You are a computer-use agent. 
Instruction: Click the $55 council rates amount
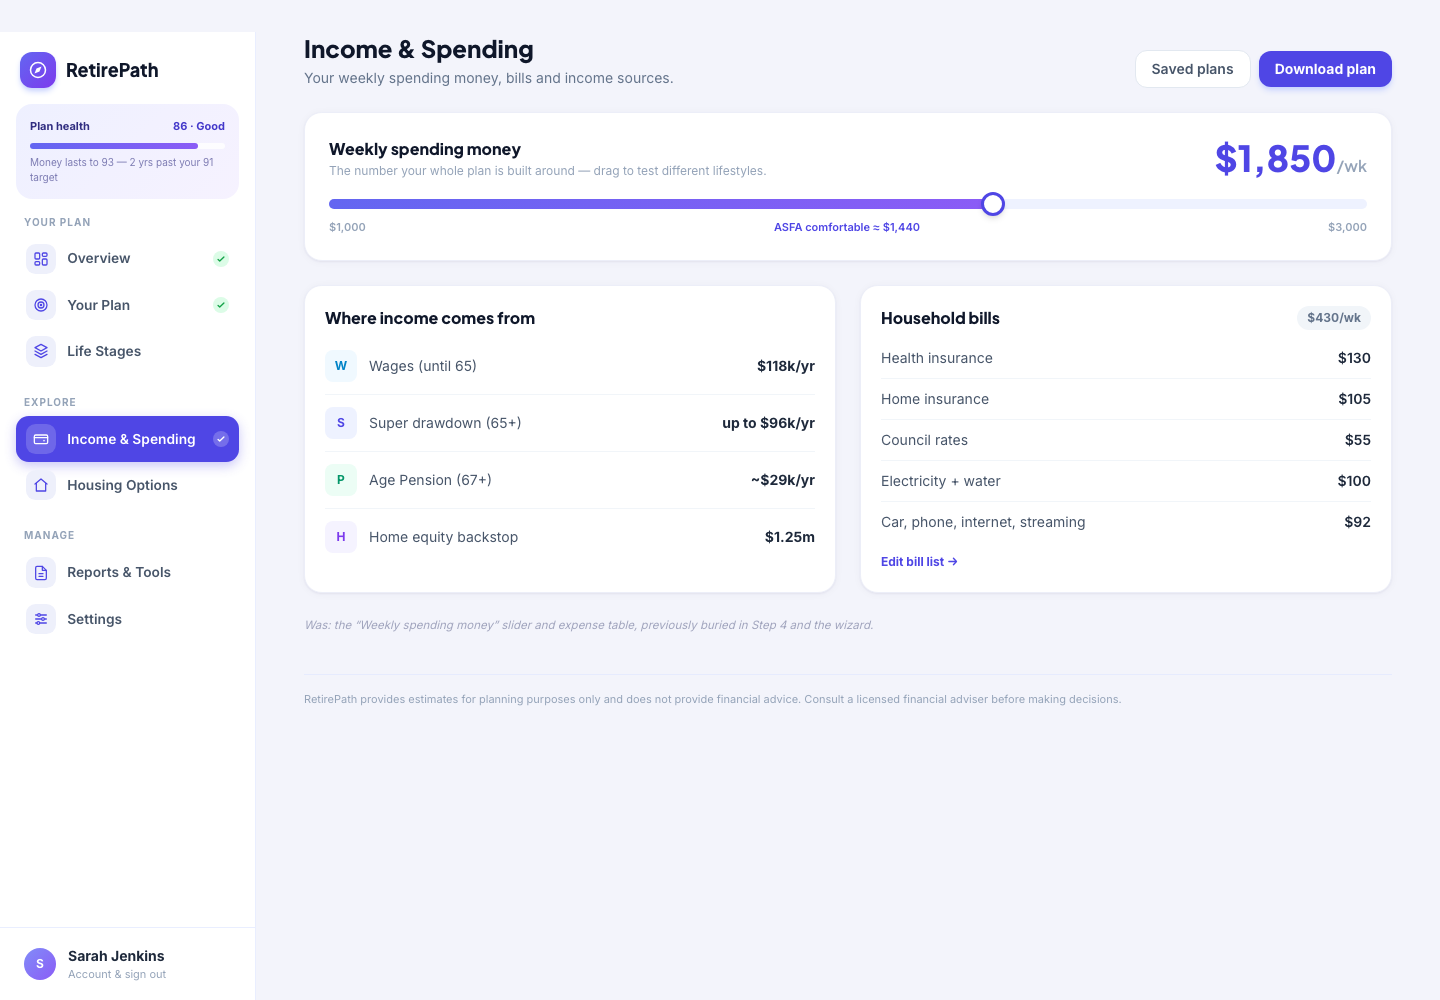1358,440
